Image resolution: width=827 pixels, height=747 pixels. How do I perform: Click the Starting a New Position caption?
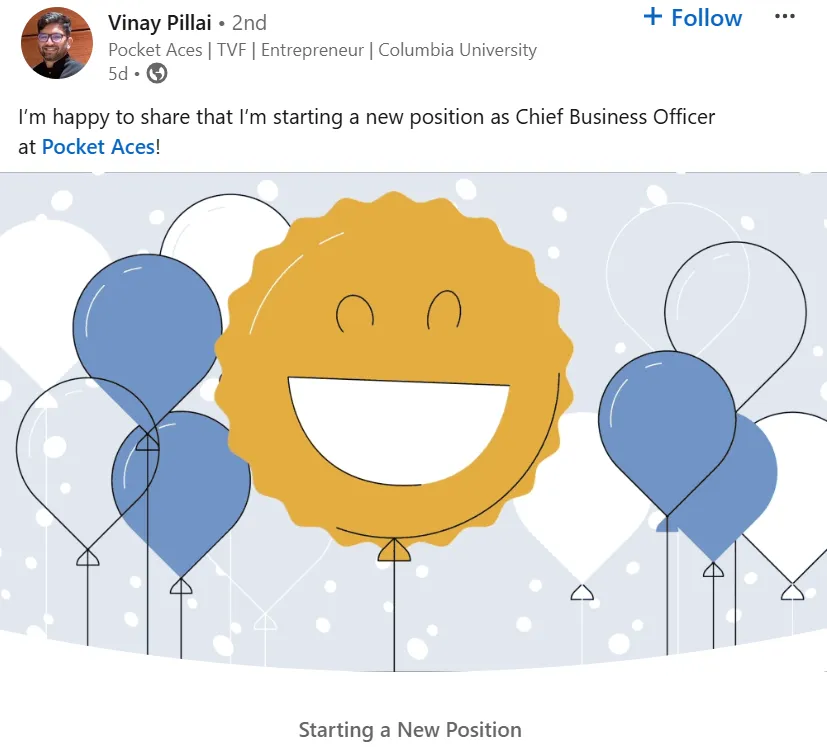tap(410, 730)
